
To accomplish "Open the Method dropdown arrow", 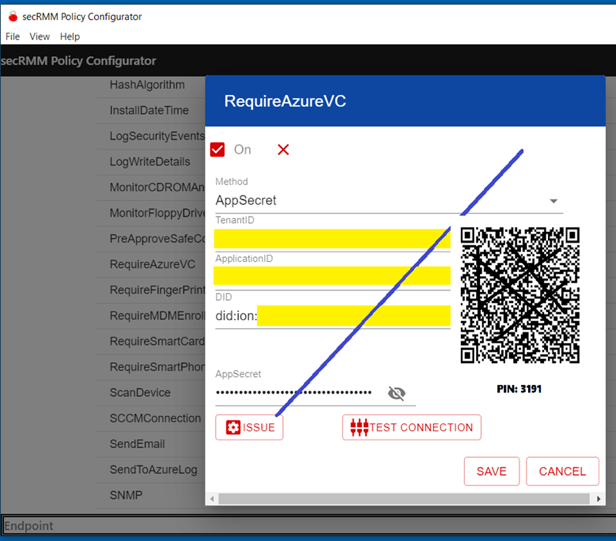I will 554,201.
